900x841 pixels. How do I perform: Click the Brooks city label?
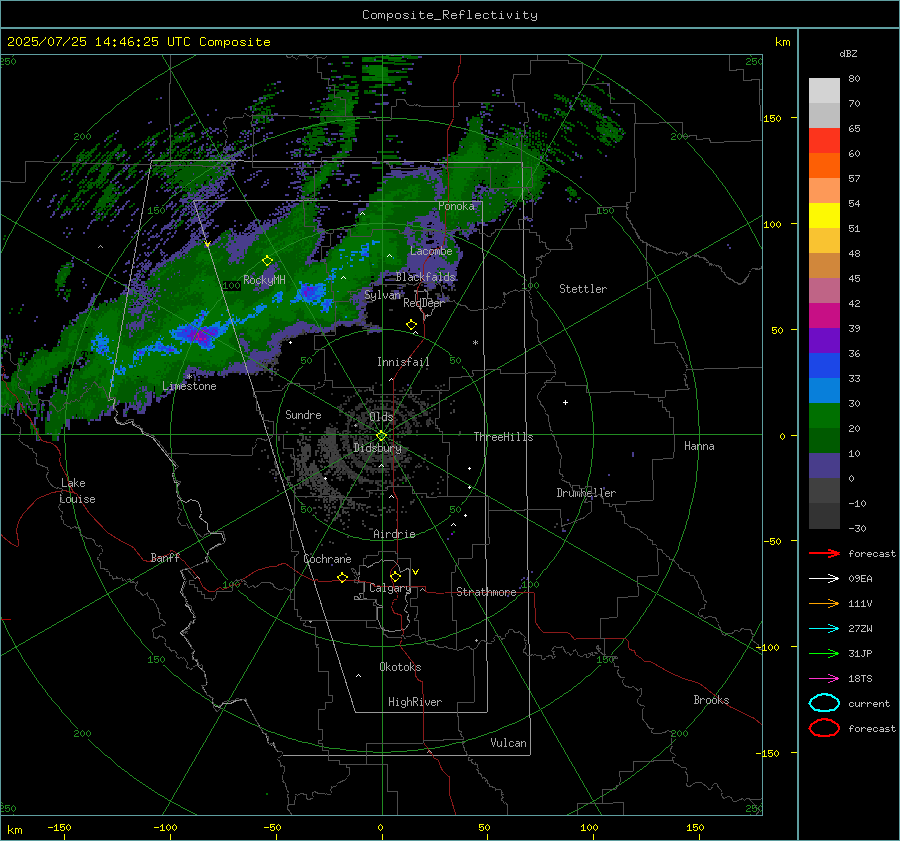(x=711, y=700)
